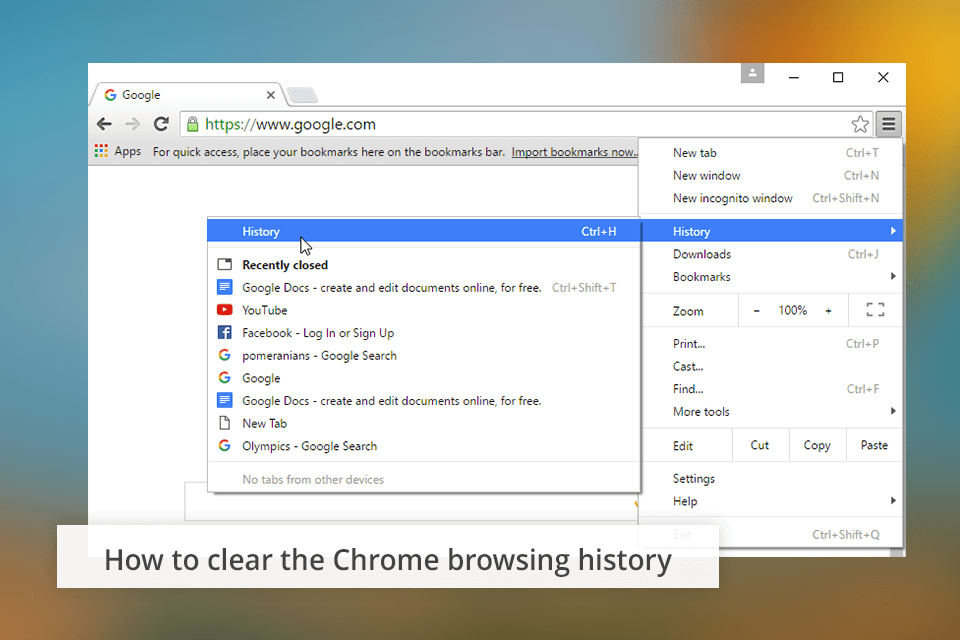Click the New Tab page icon
960x640 pixels.
225,423
